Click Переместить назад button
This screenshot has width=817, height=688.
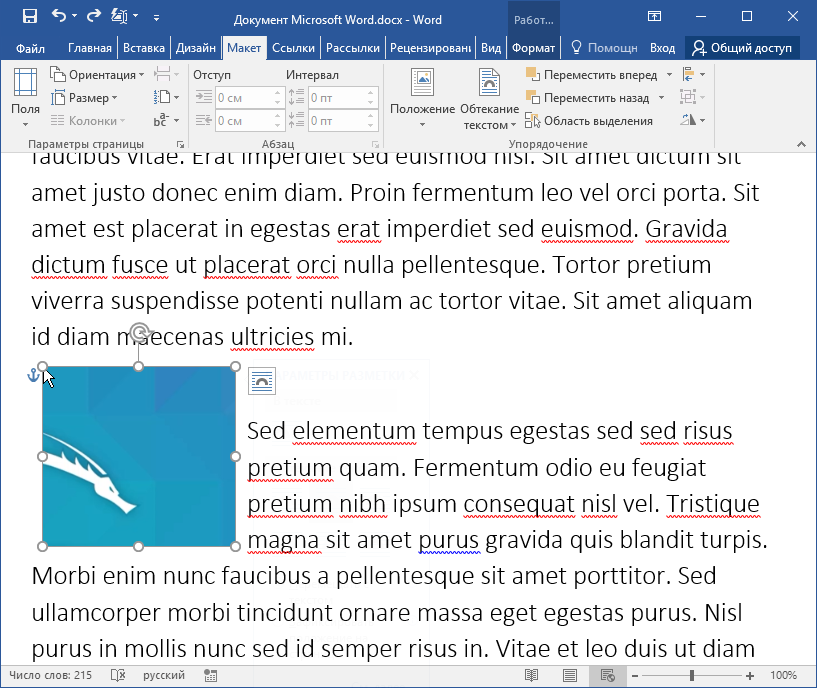click(588, 97)
